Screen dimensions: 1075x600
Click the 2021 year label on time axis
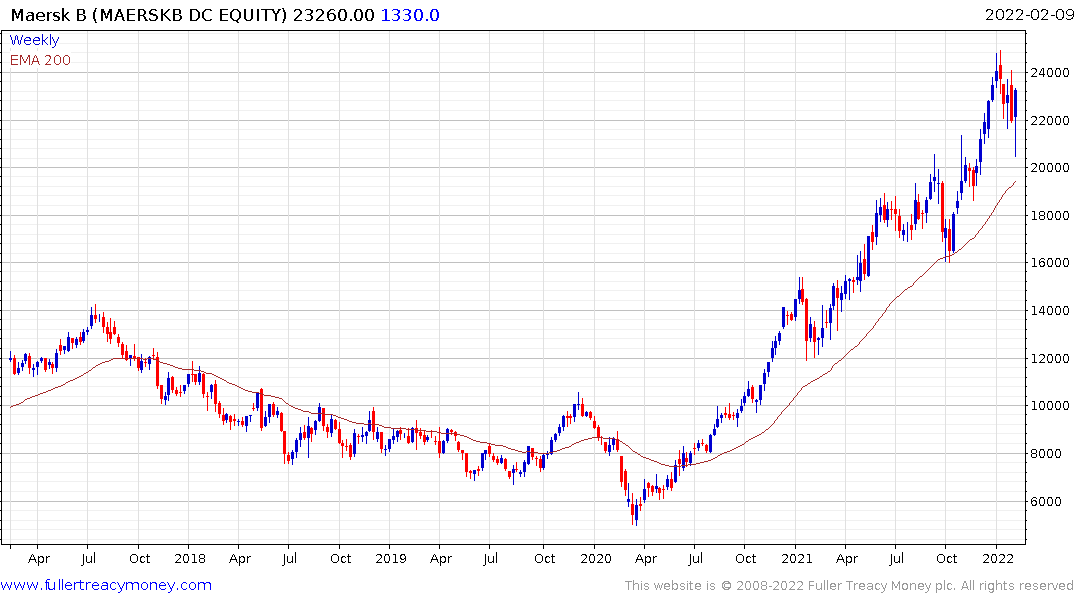[x=797, y=559]
